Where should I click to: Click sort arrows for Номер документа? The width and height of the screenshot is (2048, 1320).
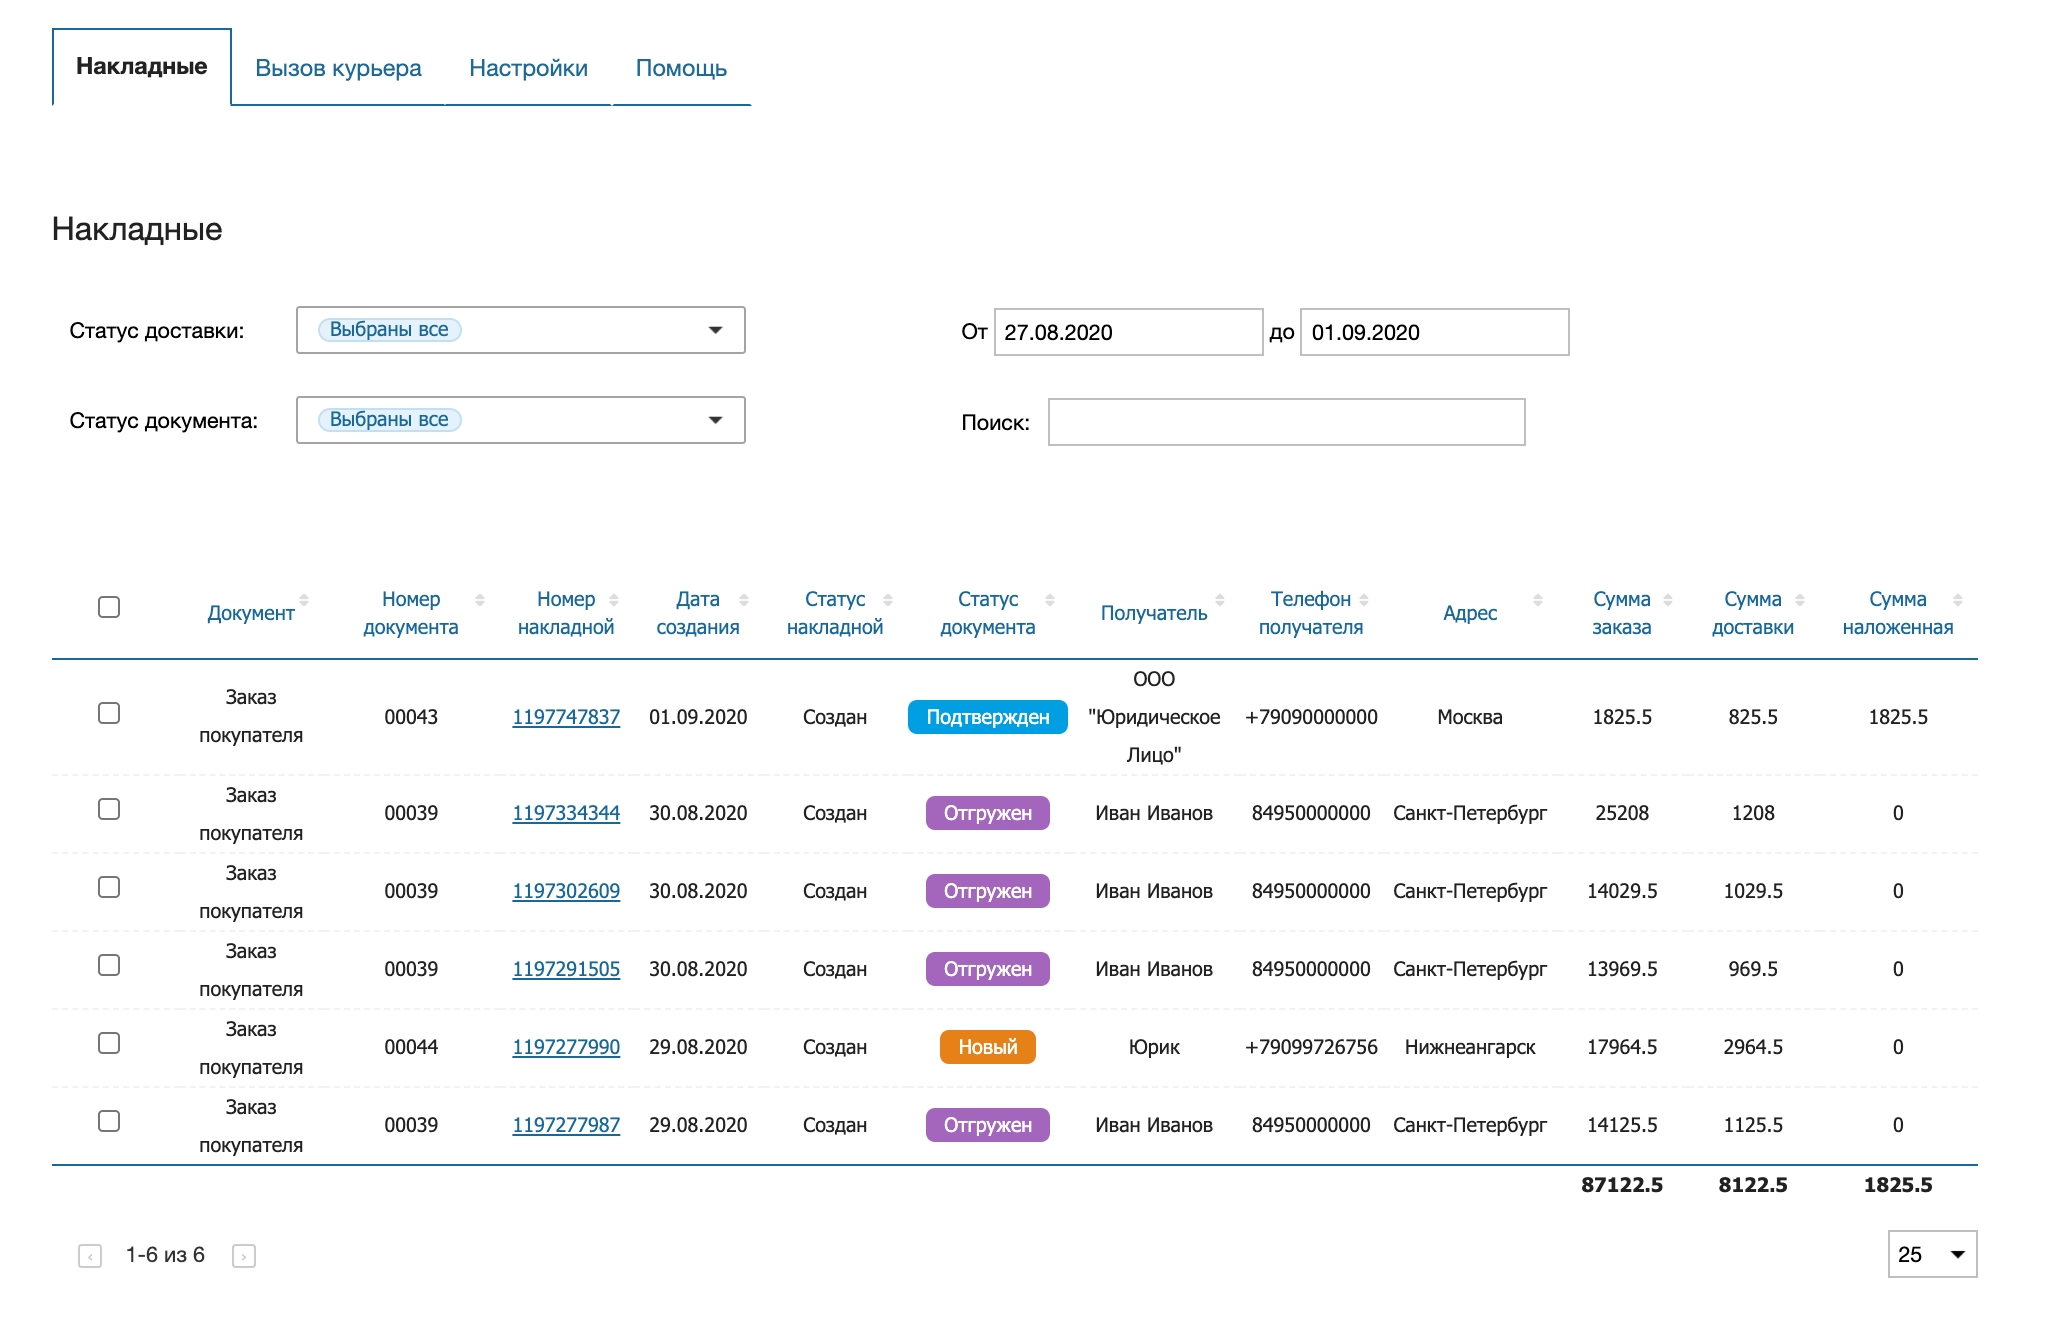pyautogui.click(x=480, y=600)
